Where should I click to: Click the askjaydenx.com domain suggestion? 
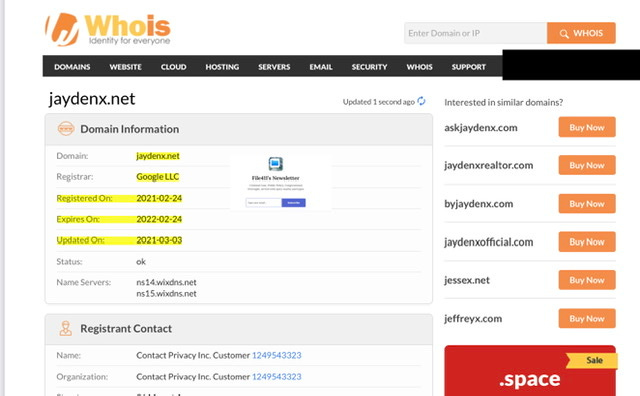[x=481, y=128]
